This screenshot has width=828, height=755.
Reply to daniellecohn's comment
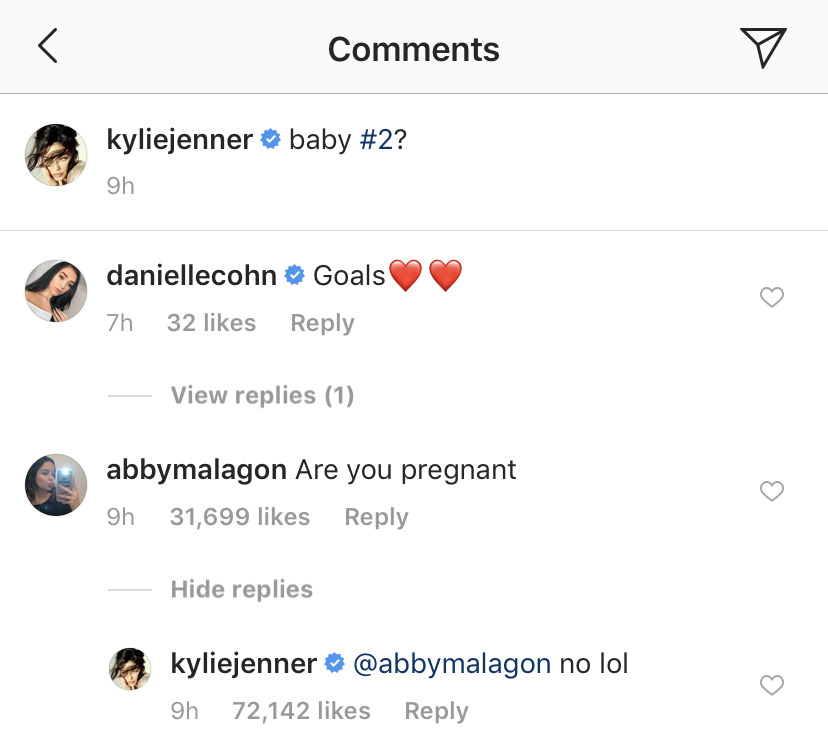[322, 323]
